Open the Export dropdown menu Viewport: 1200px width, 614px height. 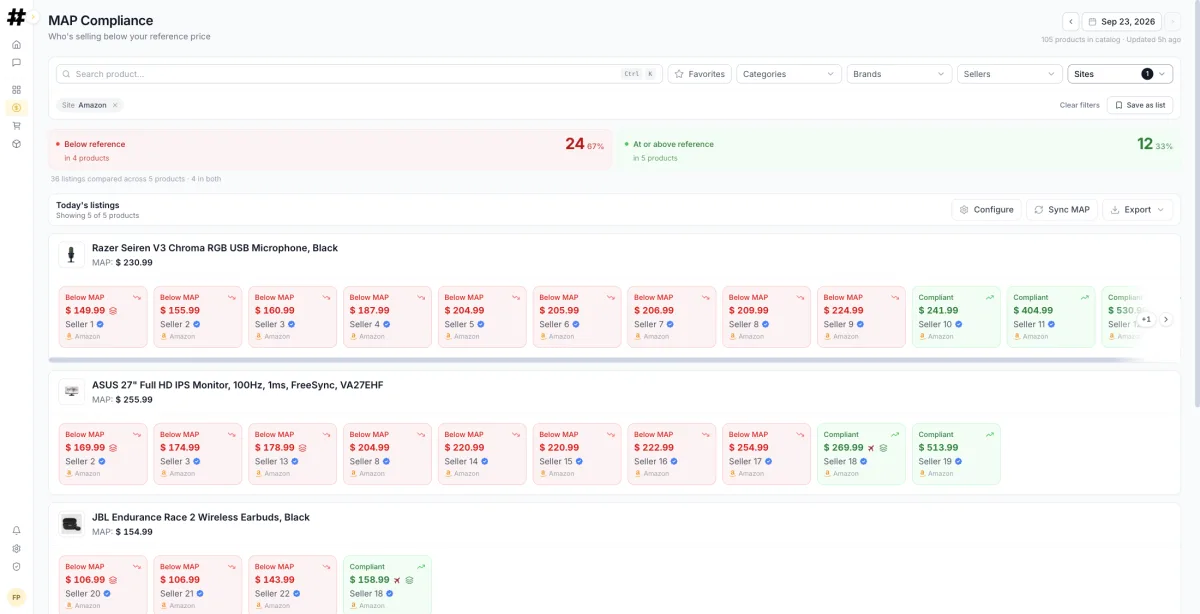point(1138,210)
